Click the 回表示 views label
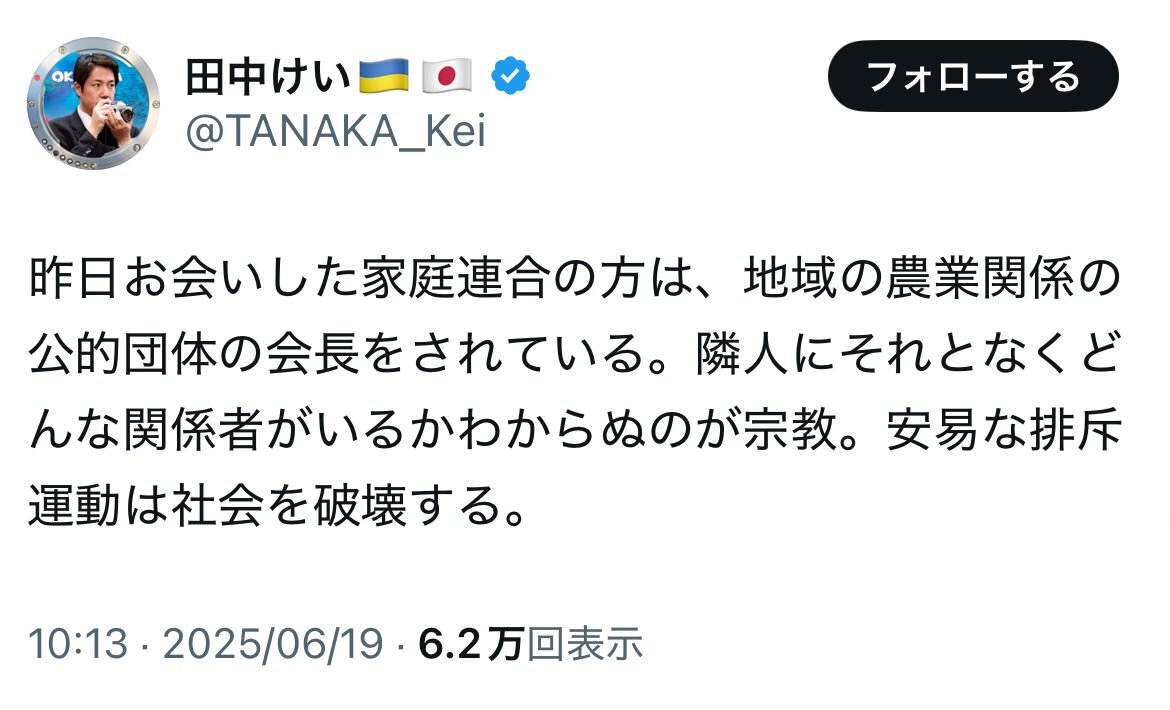This screenshot has width=1170, height=710. (585, 643)
